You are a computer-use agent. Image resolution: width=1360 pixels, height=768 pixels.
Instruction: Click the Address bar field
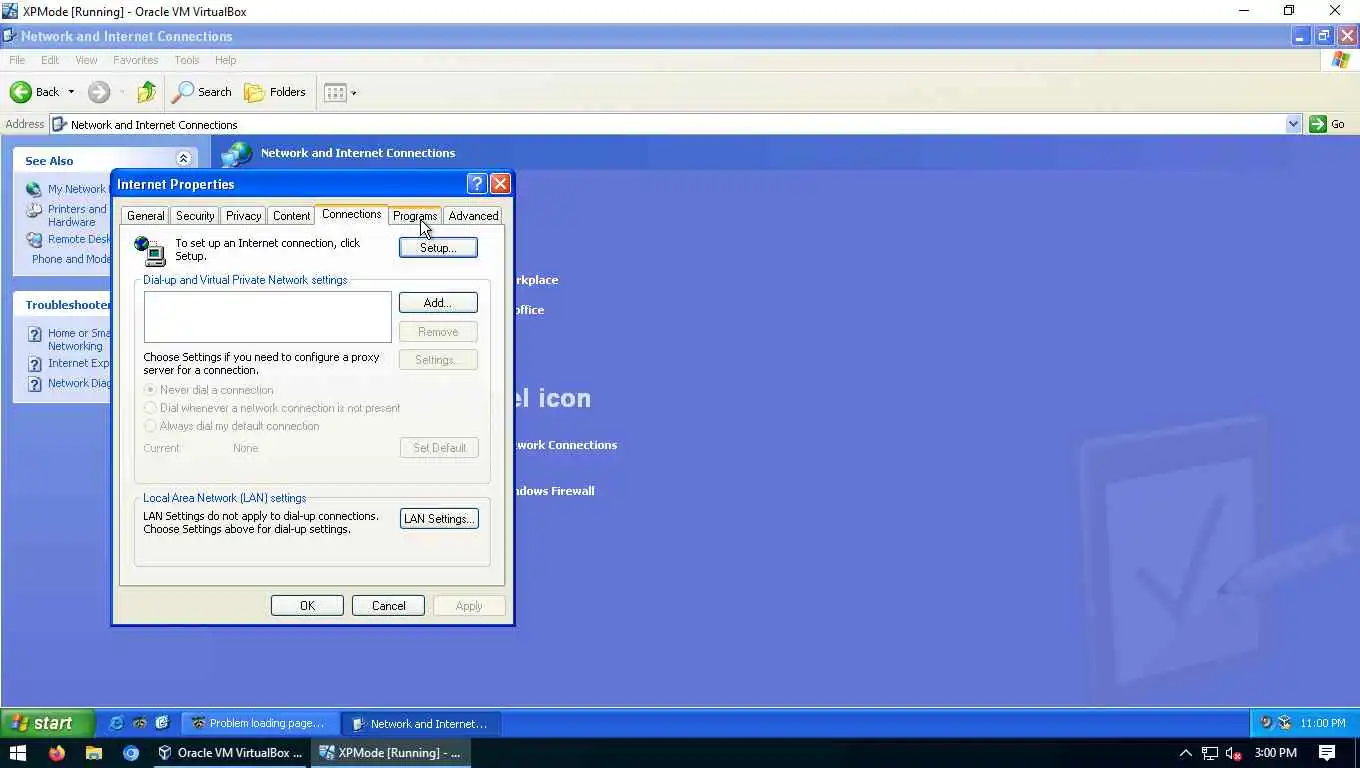tap(676, 124)
